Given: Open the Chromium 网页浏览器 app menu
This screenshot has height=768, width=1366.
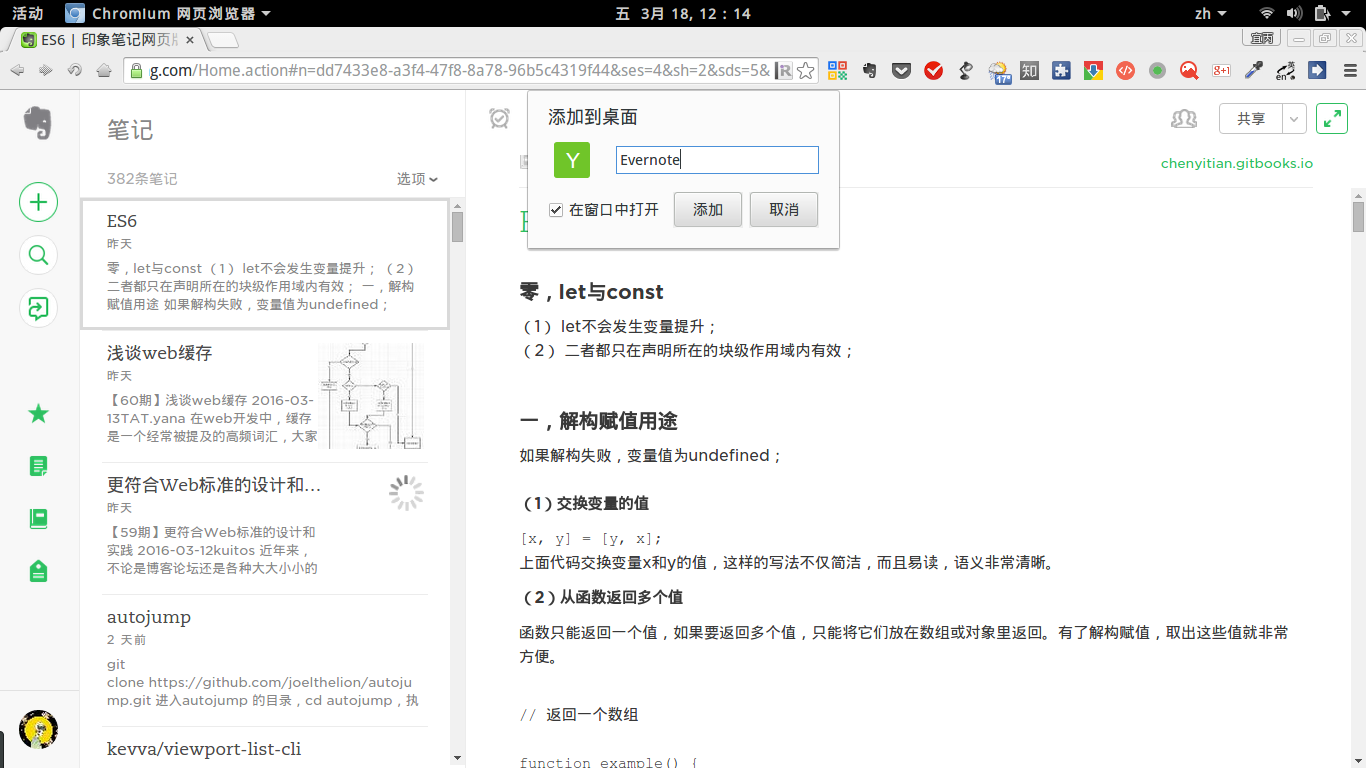Looking at the screenshot, I should (x=168, y=13).
